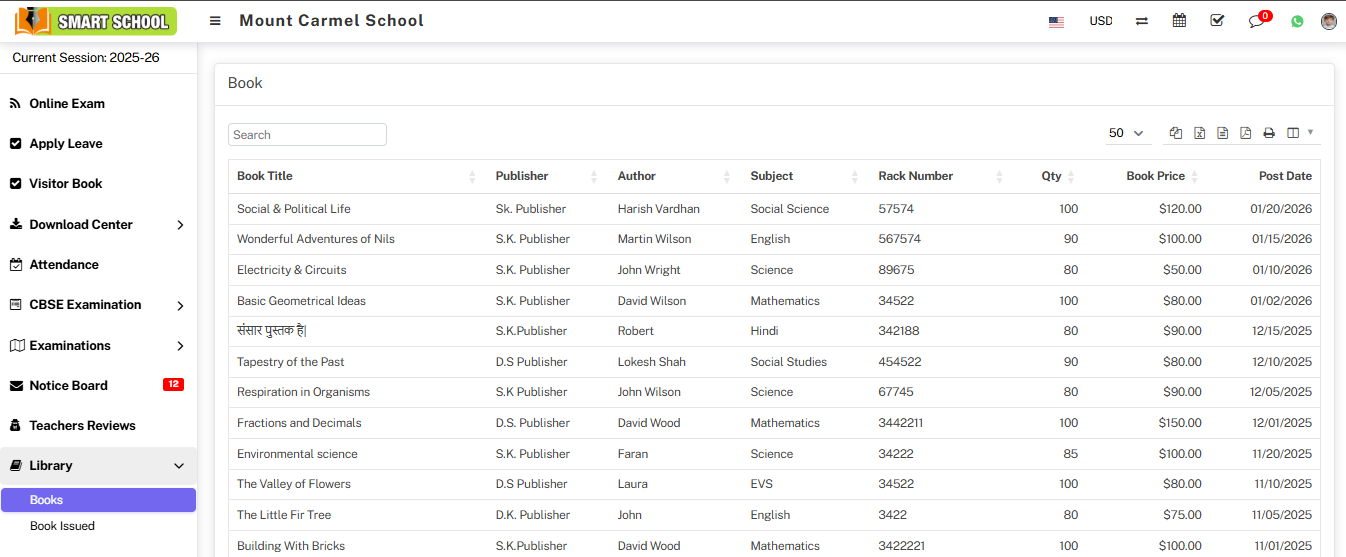1346x557 pixels.
Task: Select 'Social & Political Life' book title
Action: pyautogui.click(x=294, y=209)
